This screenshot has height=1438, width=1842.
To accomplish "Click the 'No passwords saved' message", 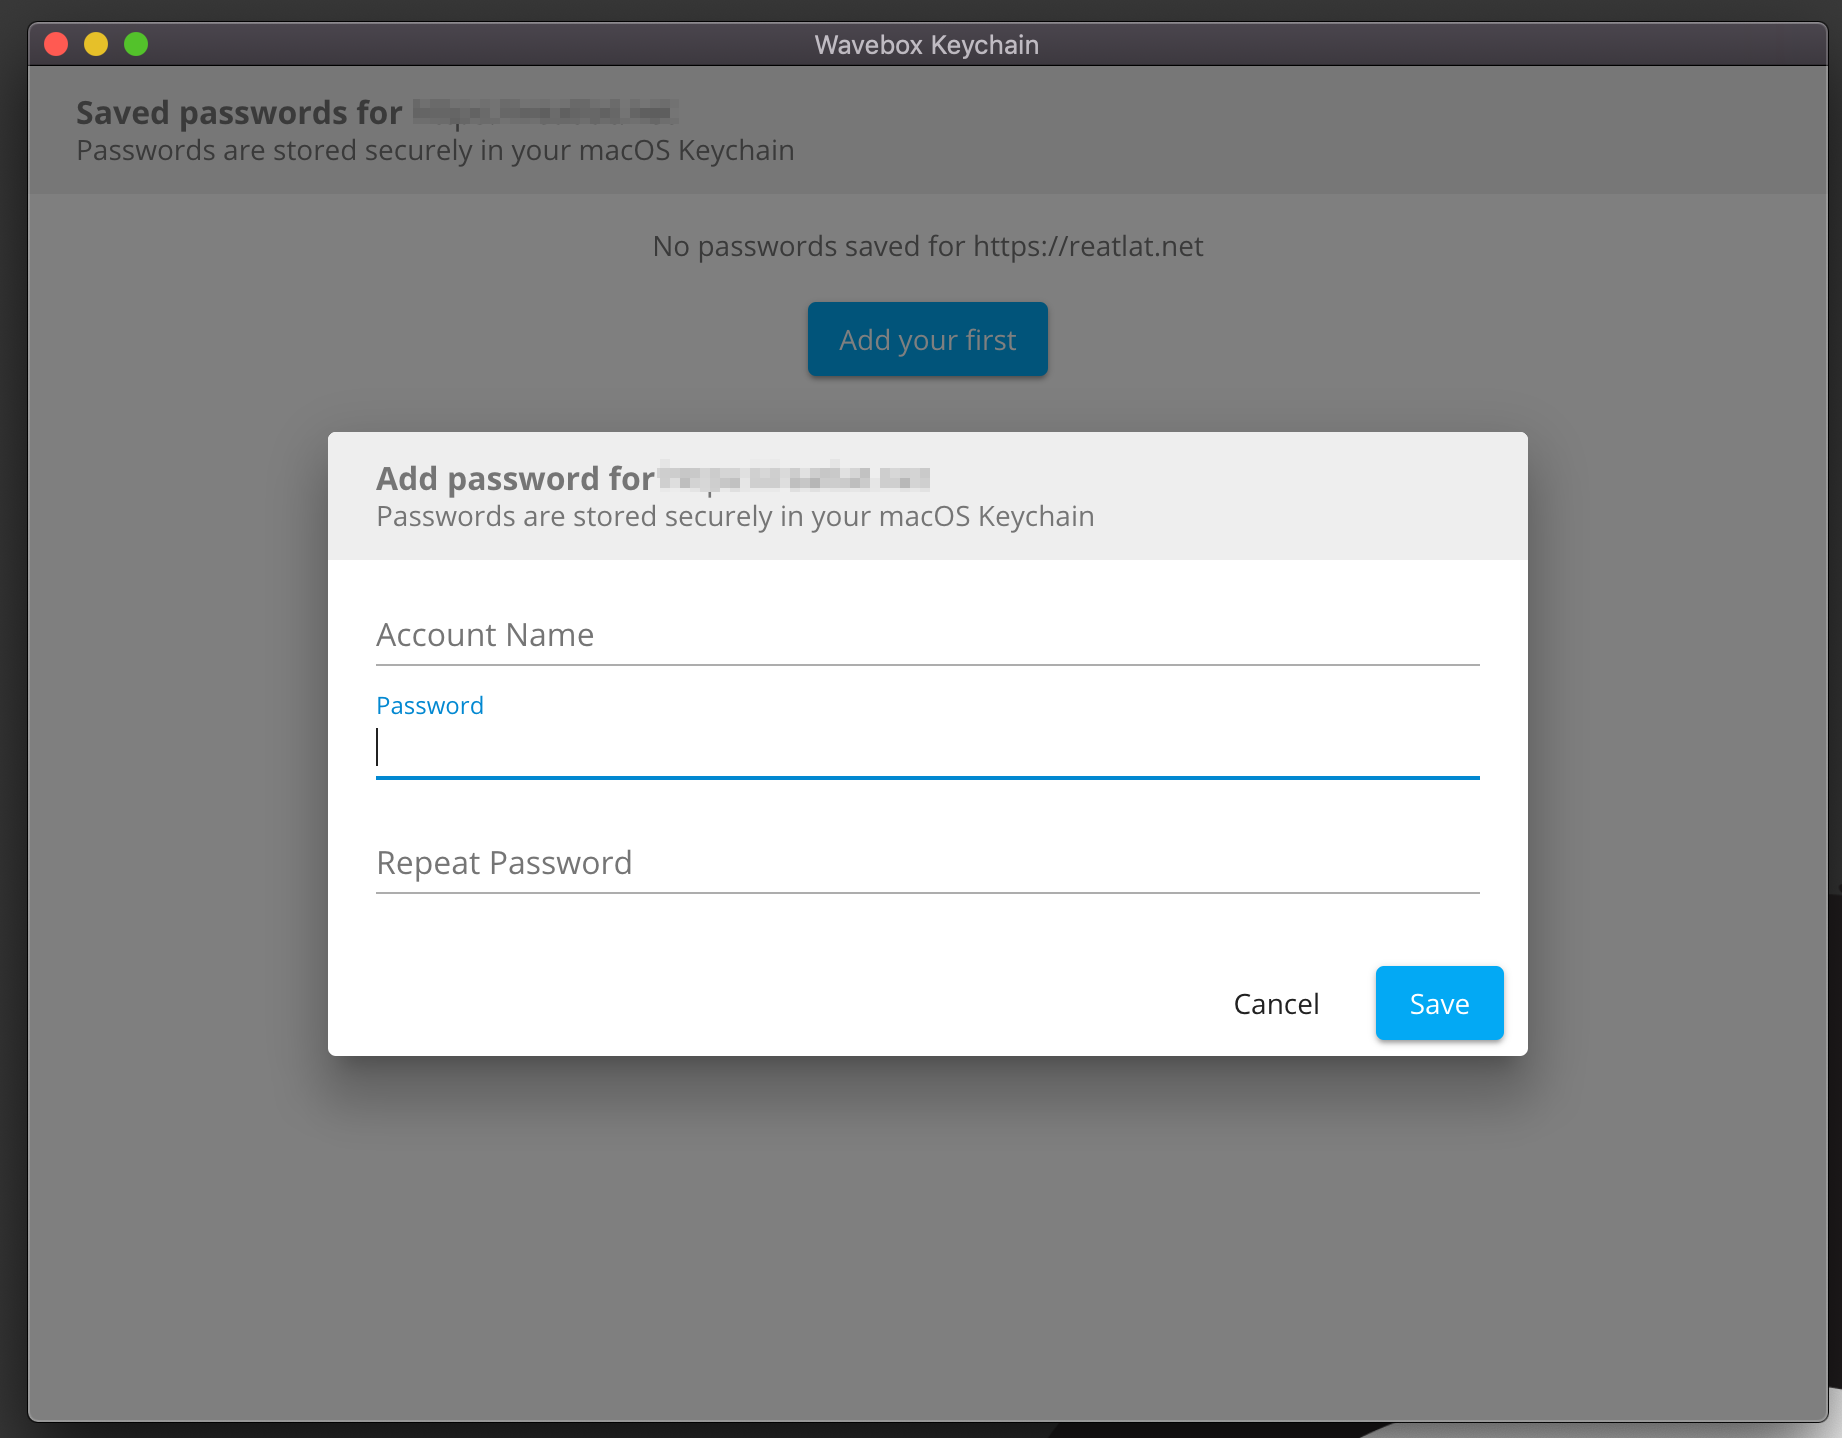I will click(x=927, y=246).
